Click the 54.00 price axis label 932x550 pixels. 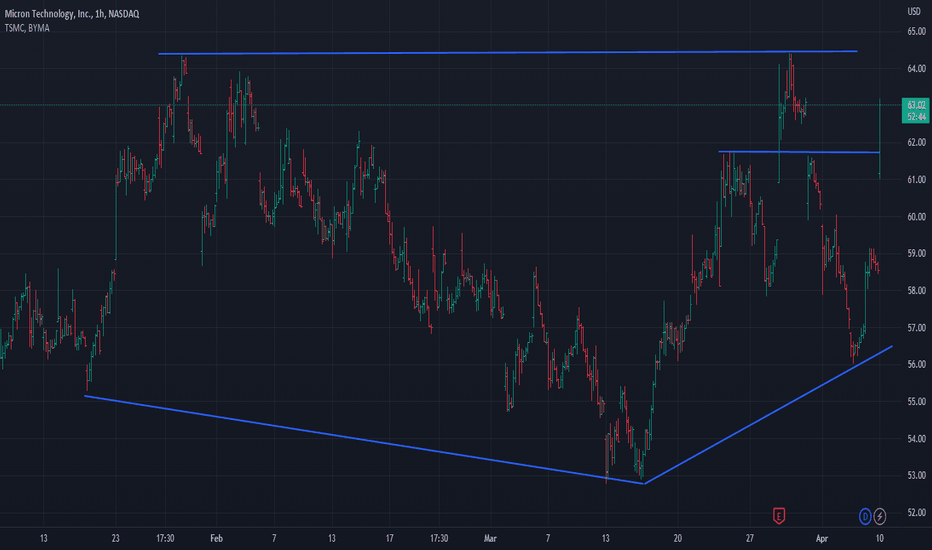coord(916,439)
